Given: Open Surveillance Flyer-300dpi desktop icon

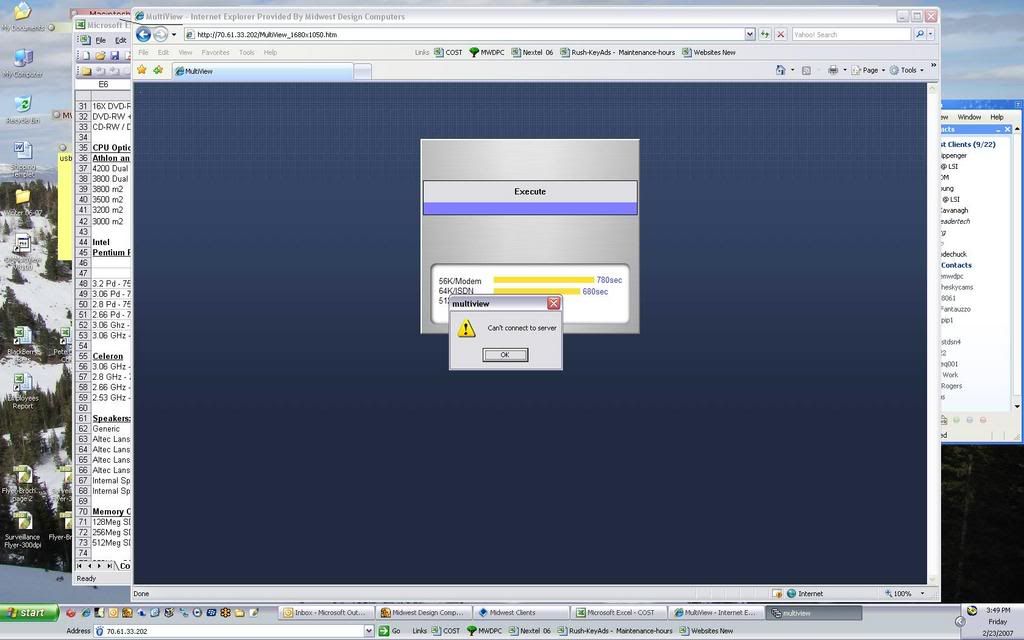Looking at the screenshot, I should coord(23,530).
